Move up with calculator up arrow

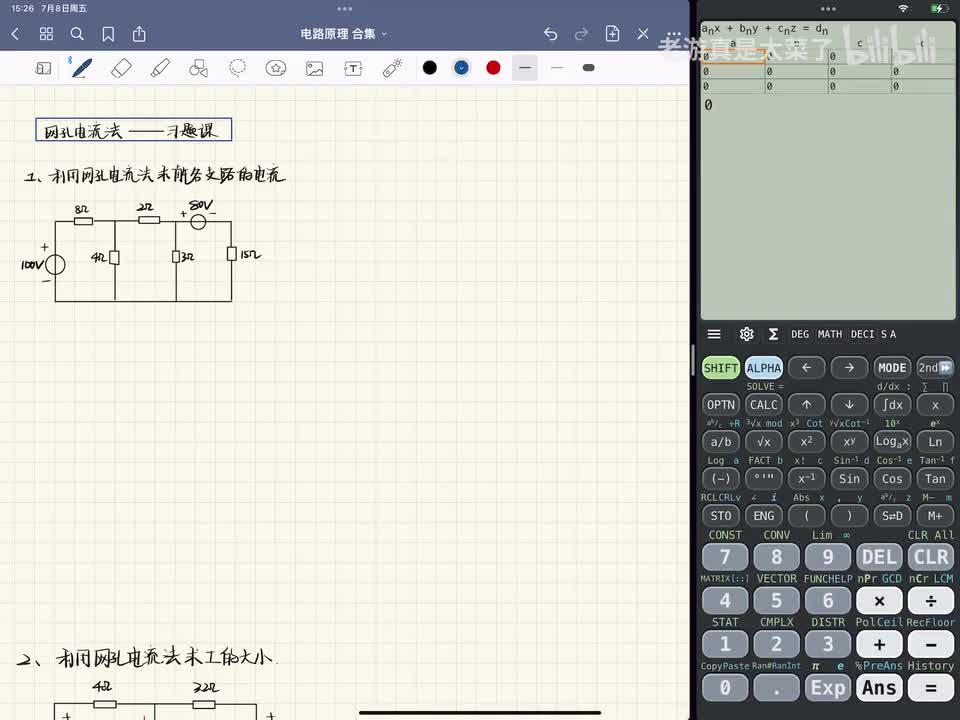(806, 405)
